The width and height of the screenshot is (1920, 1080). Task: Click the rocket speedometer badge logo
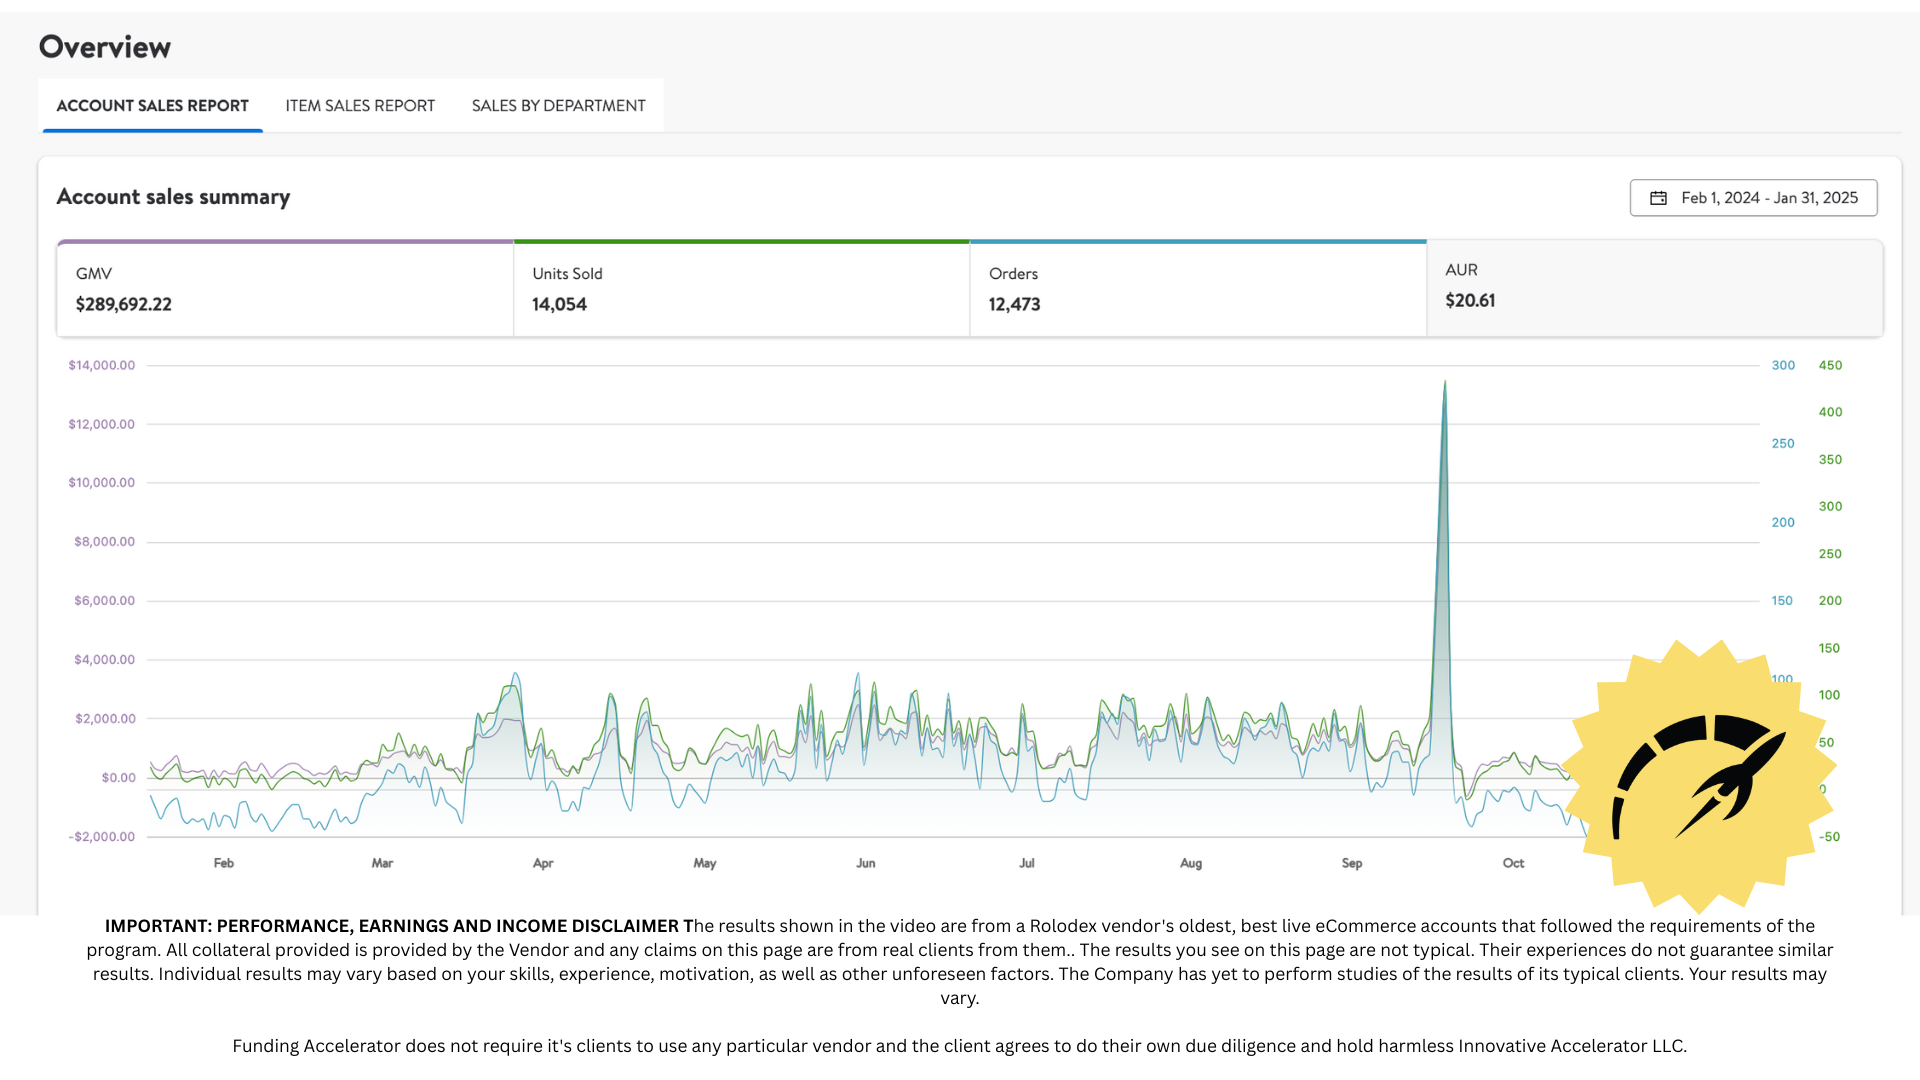click(x=1699, y=777)
